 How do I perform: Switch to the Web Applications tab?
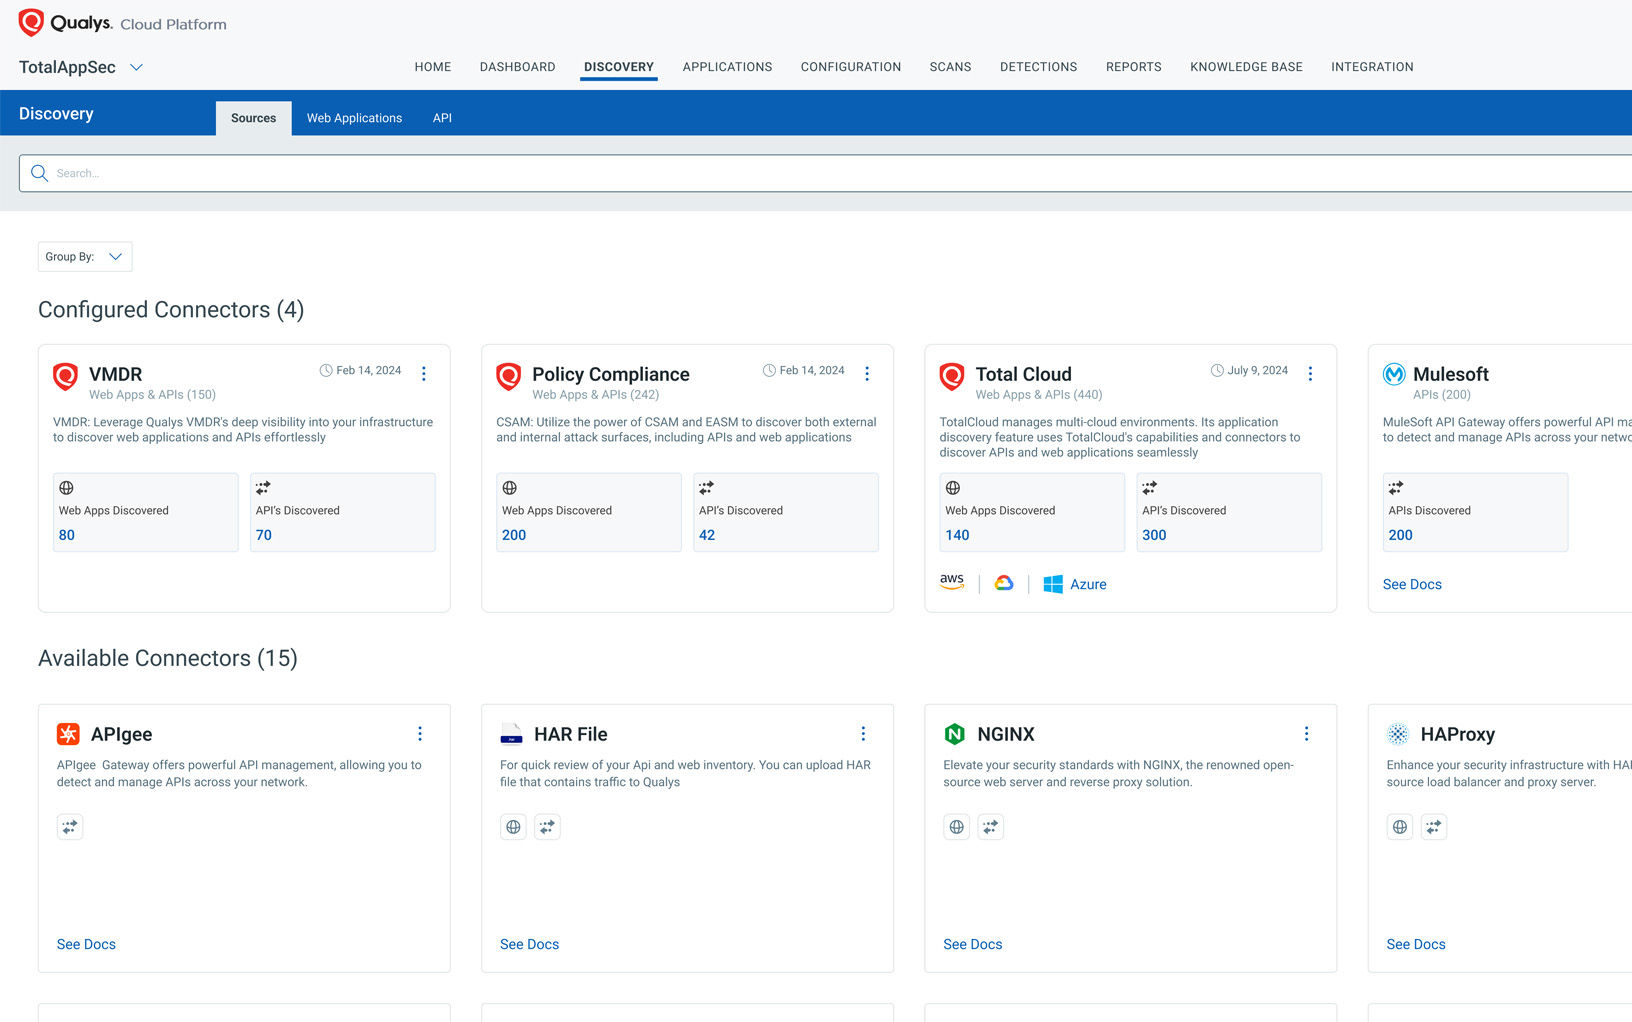pyautogui.click(x=354, y=118)
